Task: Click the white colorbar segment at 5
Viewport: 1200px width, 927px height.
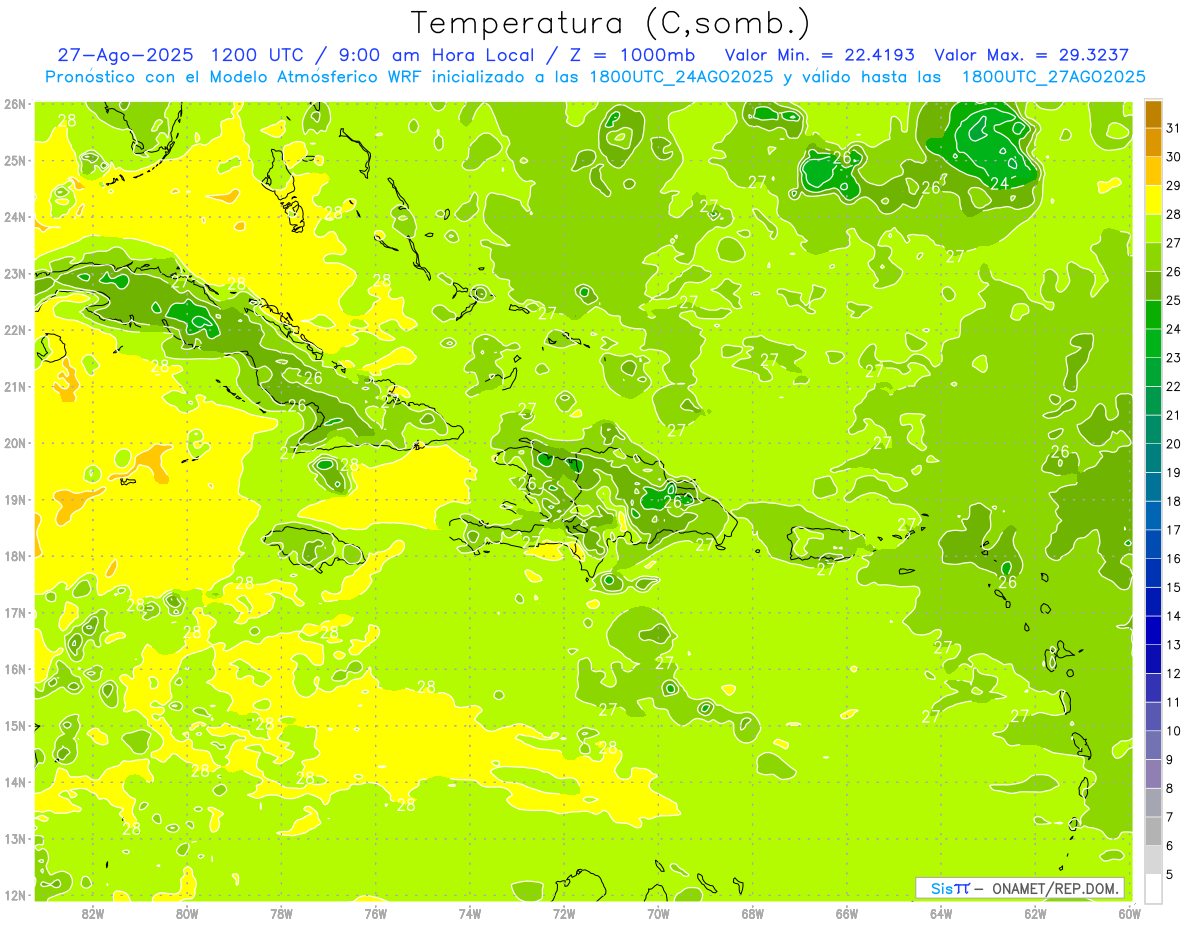Action: (x=1153, y=888)
